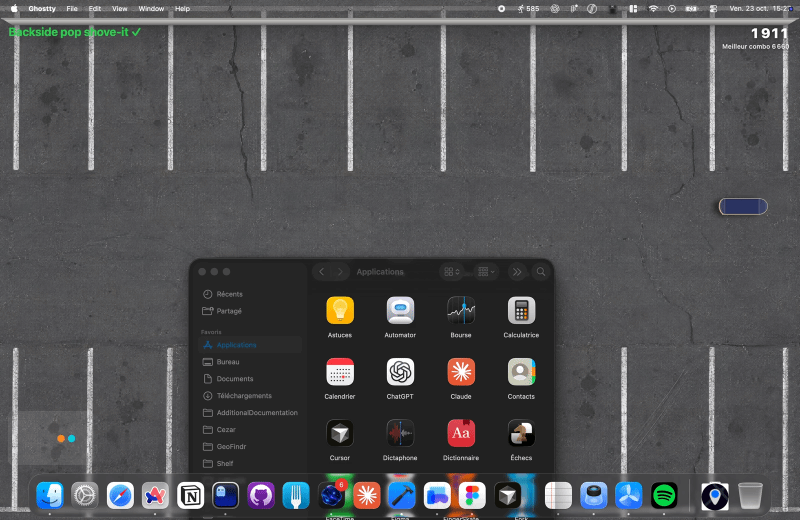This screenshot has height=520, width=800.
Task: Open the Window menu
Action: click(x=152, y=8)
